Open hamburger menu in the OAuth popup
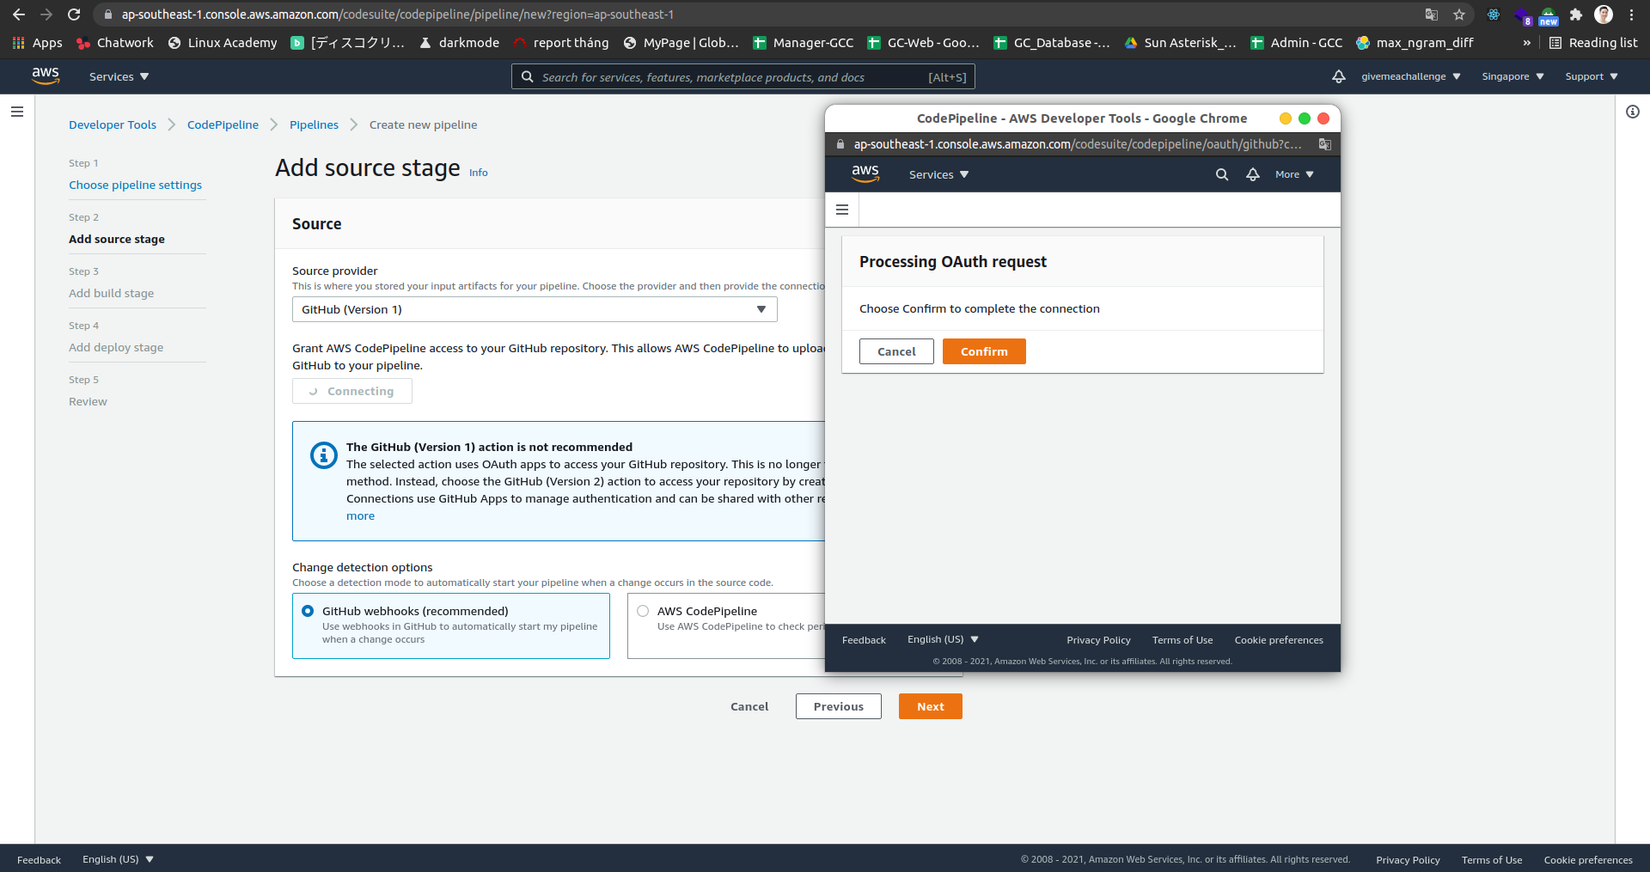The height and width of the screenshot is (872, 1650). (x=842, y=210)
